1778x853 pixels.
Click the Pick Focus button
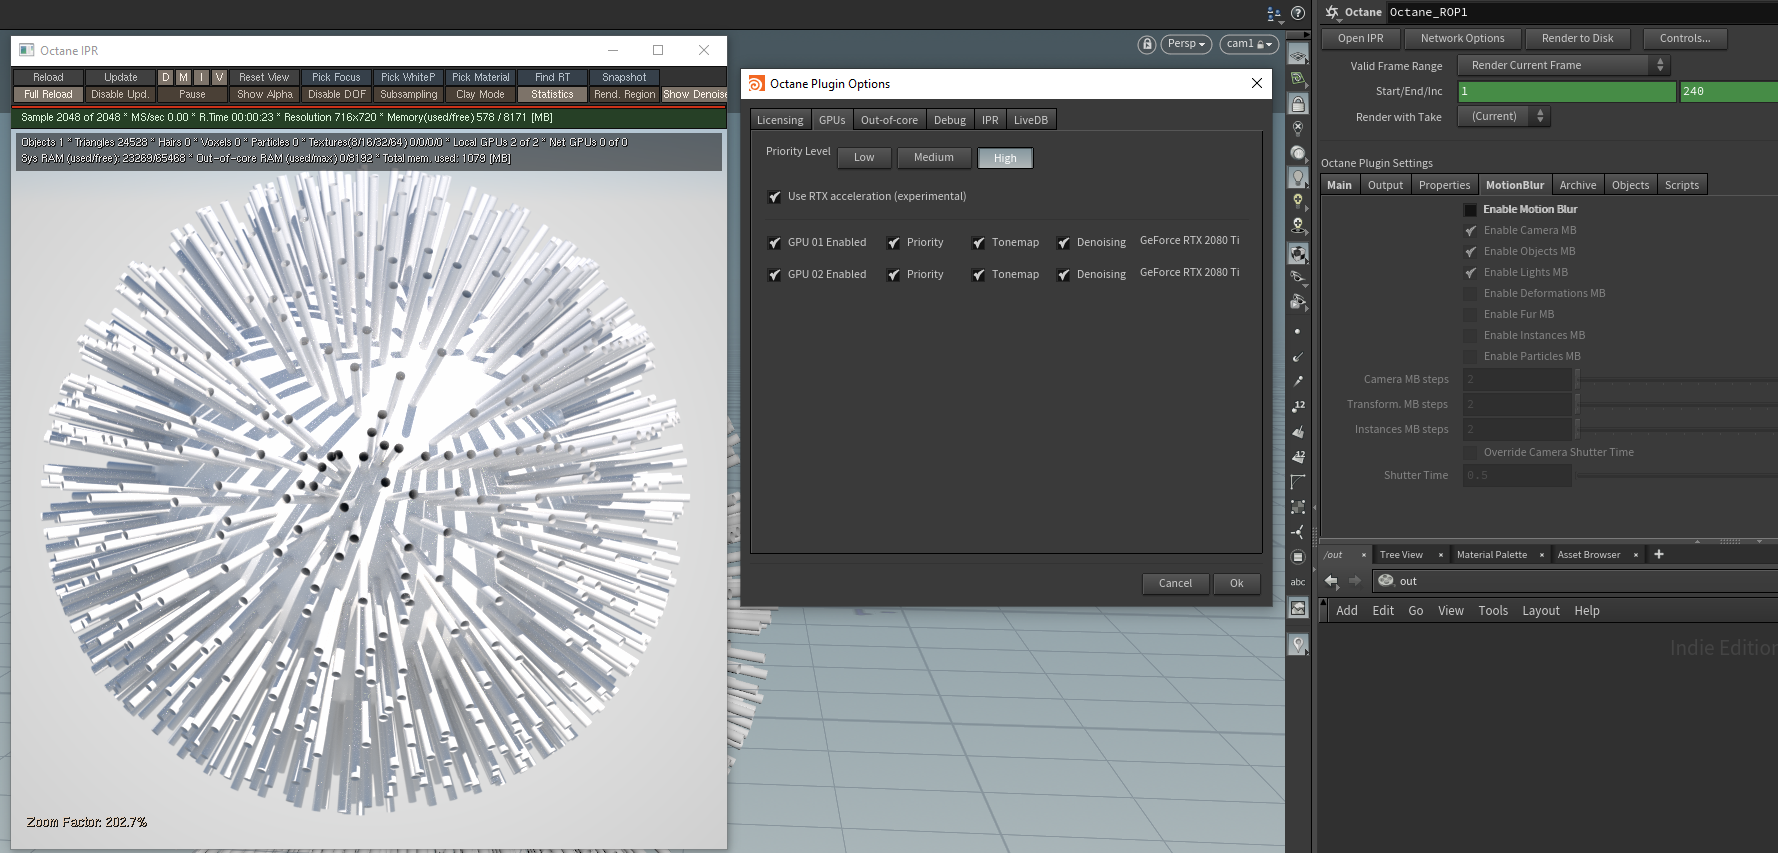pyautogui.click(x=336, y=77)
